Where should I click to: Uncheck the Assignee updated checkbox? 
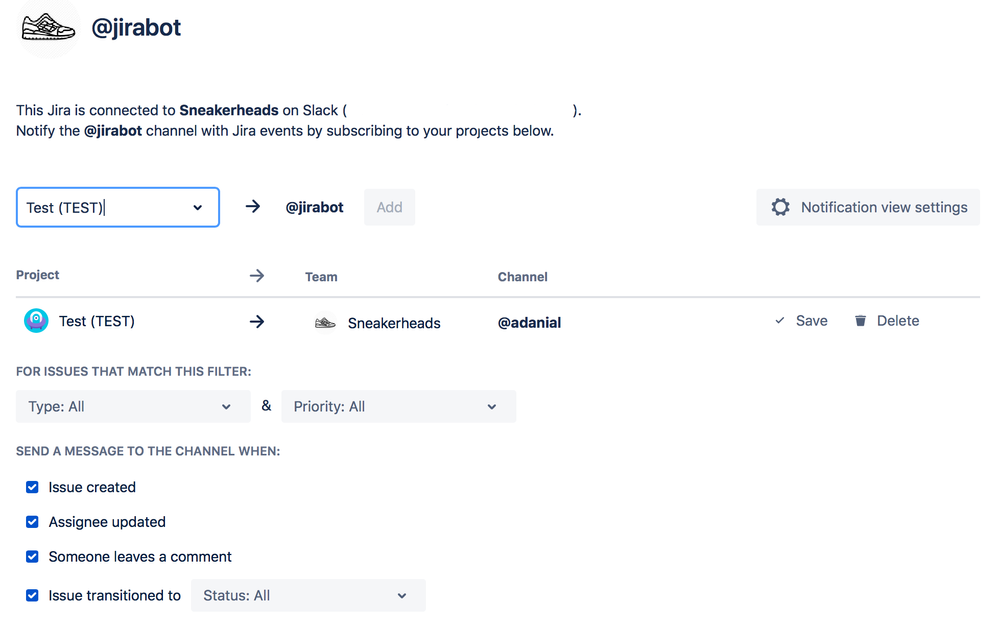(32, 522)
